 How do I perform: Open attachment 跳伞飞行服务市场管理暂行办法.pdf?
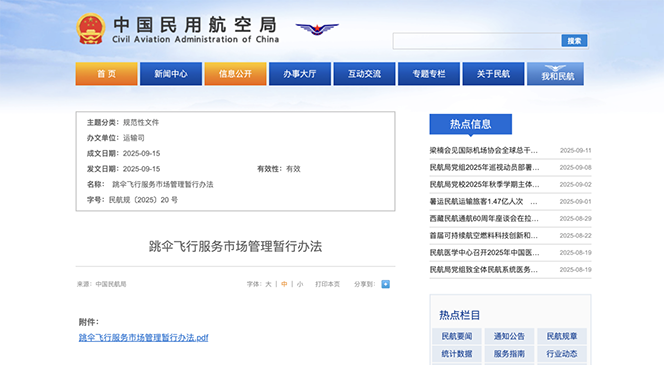(144, 337)
